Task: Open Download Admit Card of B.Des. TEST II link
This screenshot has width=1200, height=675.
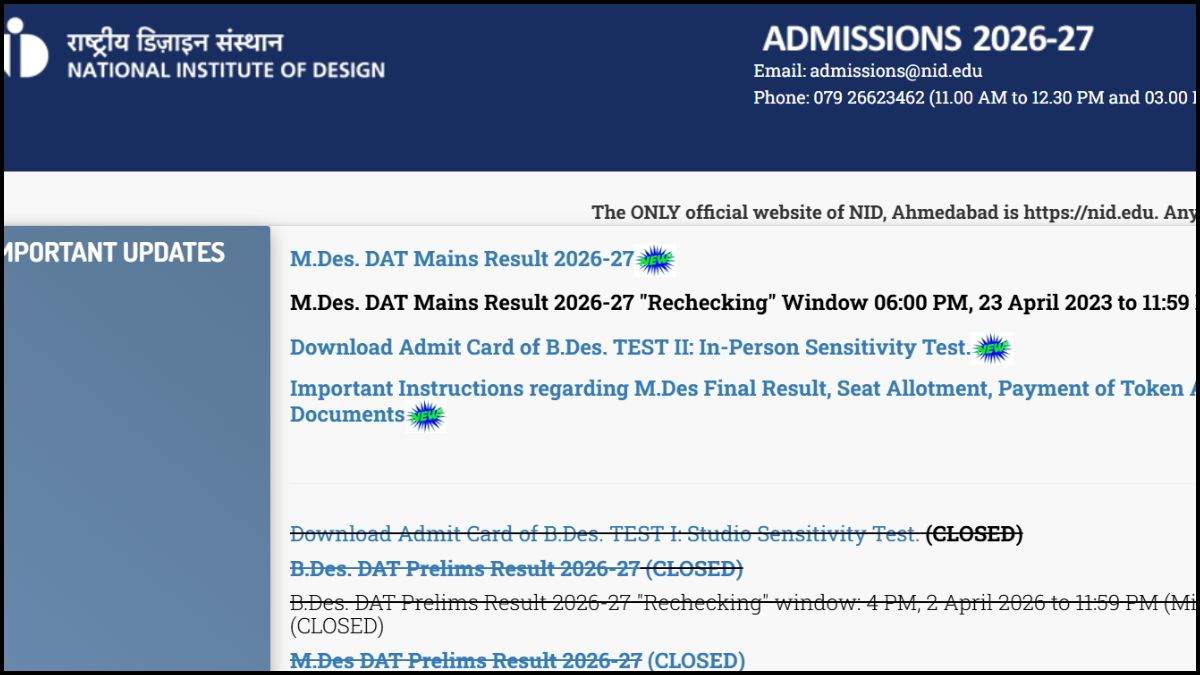Action: pos(629,348)
